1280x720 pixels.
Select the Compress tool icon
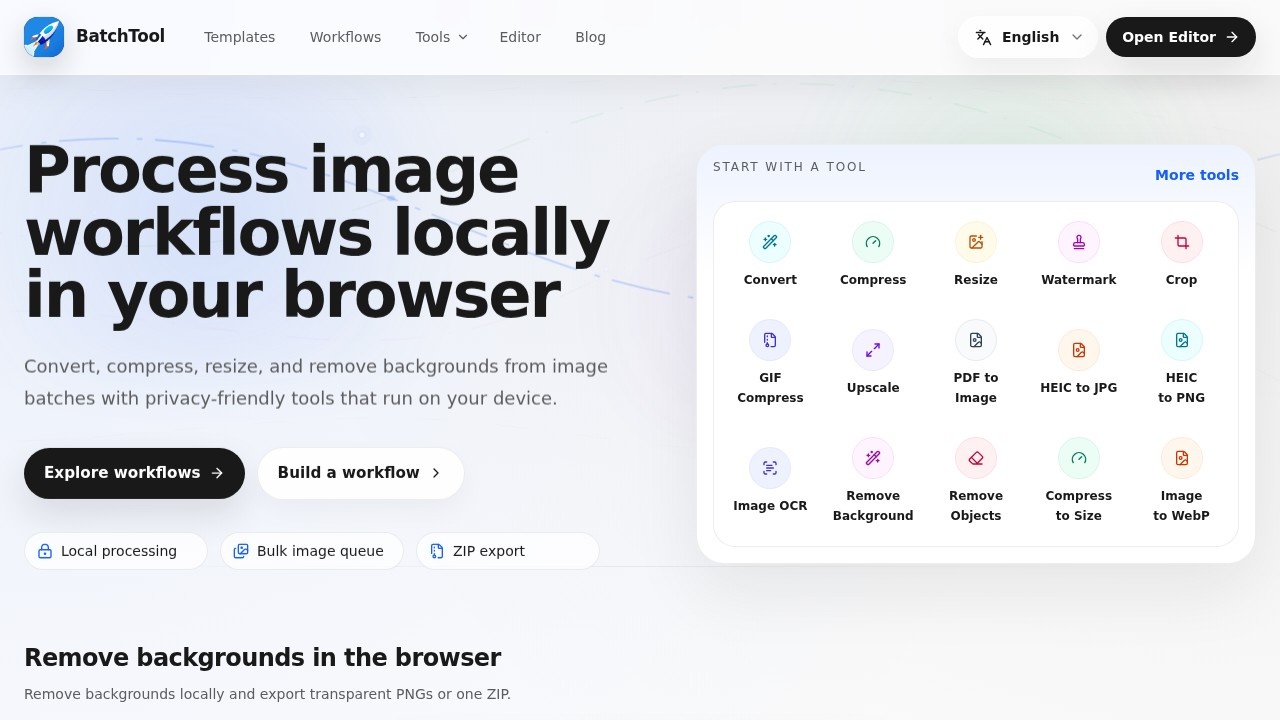point(873,242)
